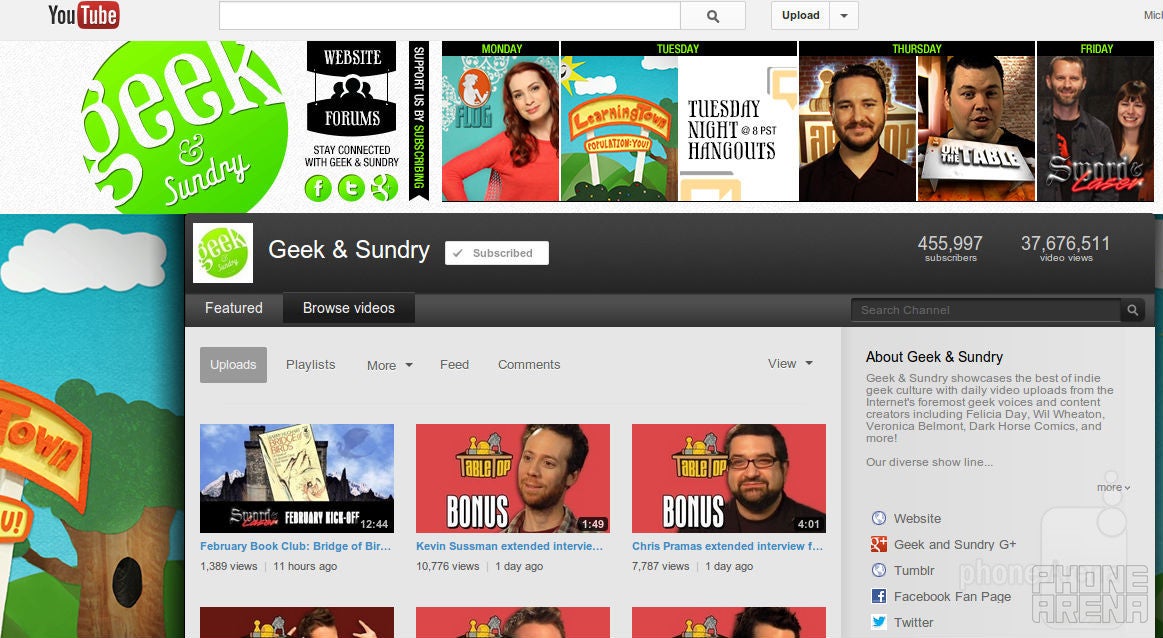Open the February Kick-Off video thumbnail
Image resolution: width=1163 pixels, height=638 pixels.
297,478
